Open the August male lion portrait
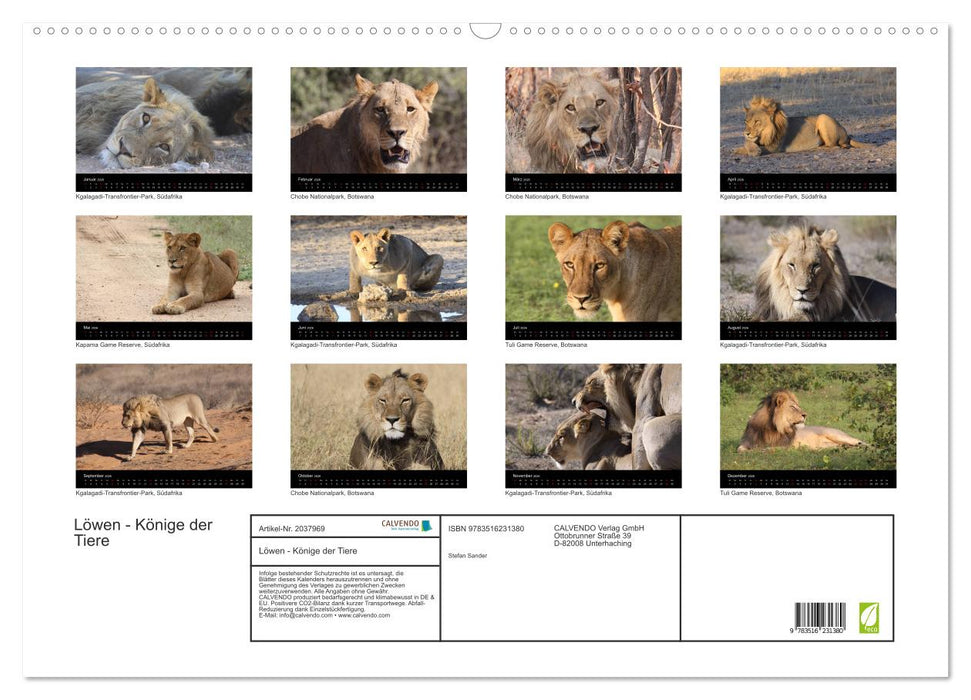 (807, 269)
